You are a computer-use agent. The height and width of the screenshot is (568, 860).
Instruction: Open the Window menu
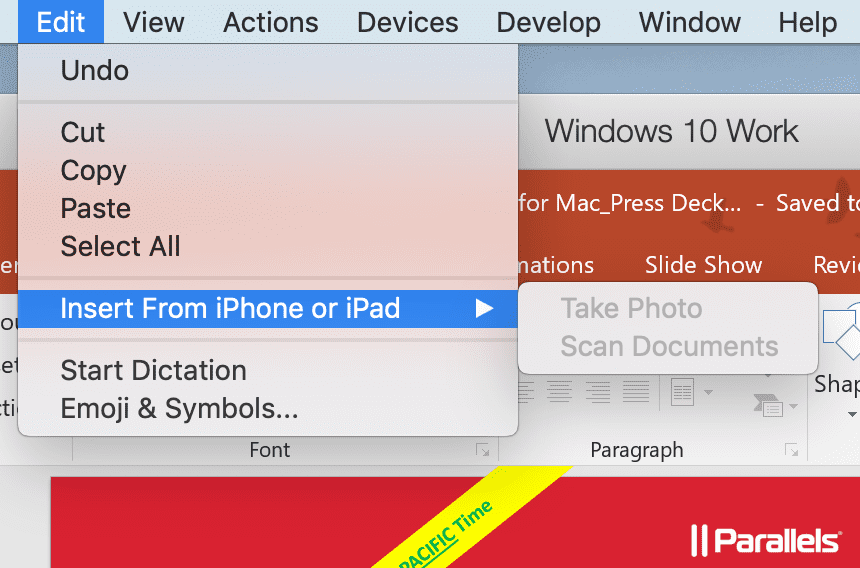[689, 22]
